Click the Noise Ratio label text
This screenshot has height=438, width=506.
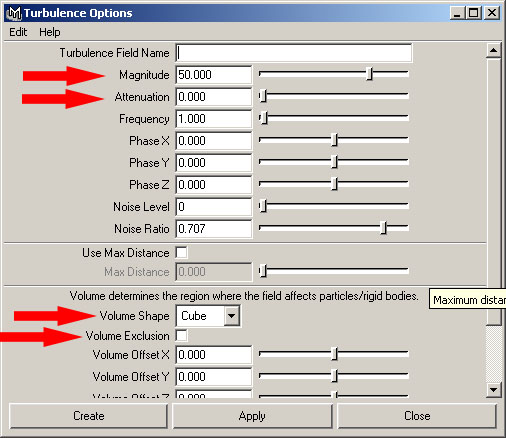click(142, 229)
